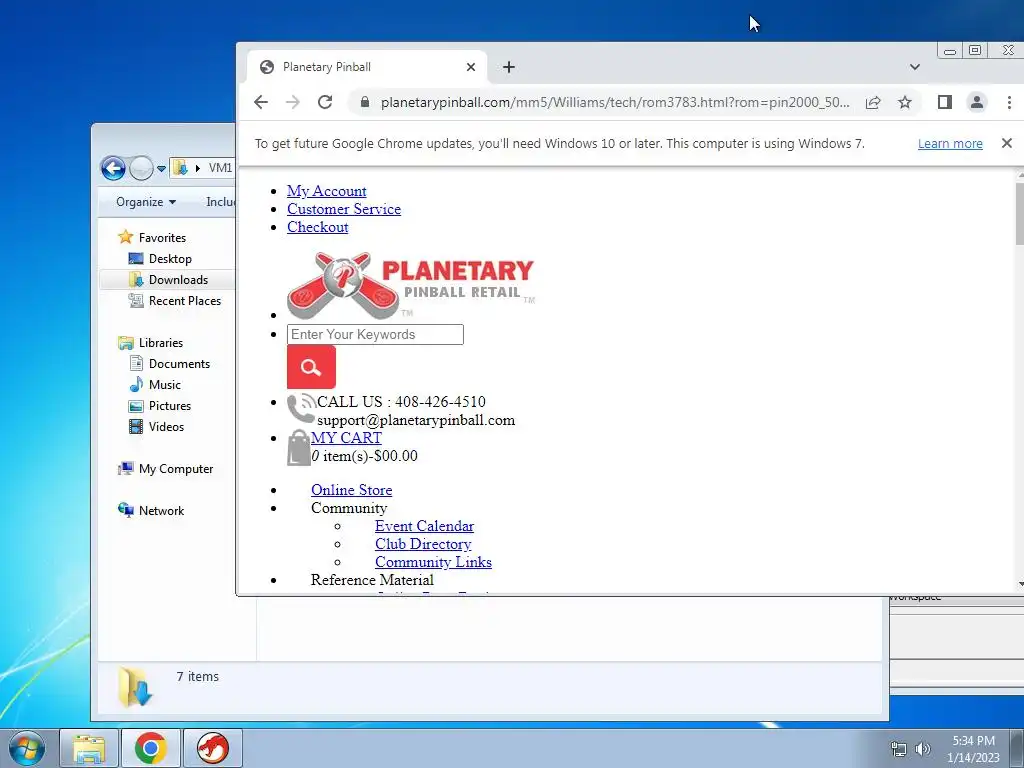
Task: Open Chrome's side panel
Action: coord(944,102)
